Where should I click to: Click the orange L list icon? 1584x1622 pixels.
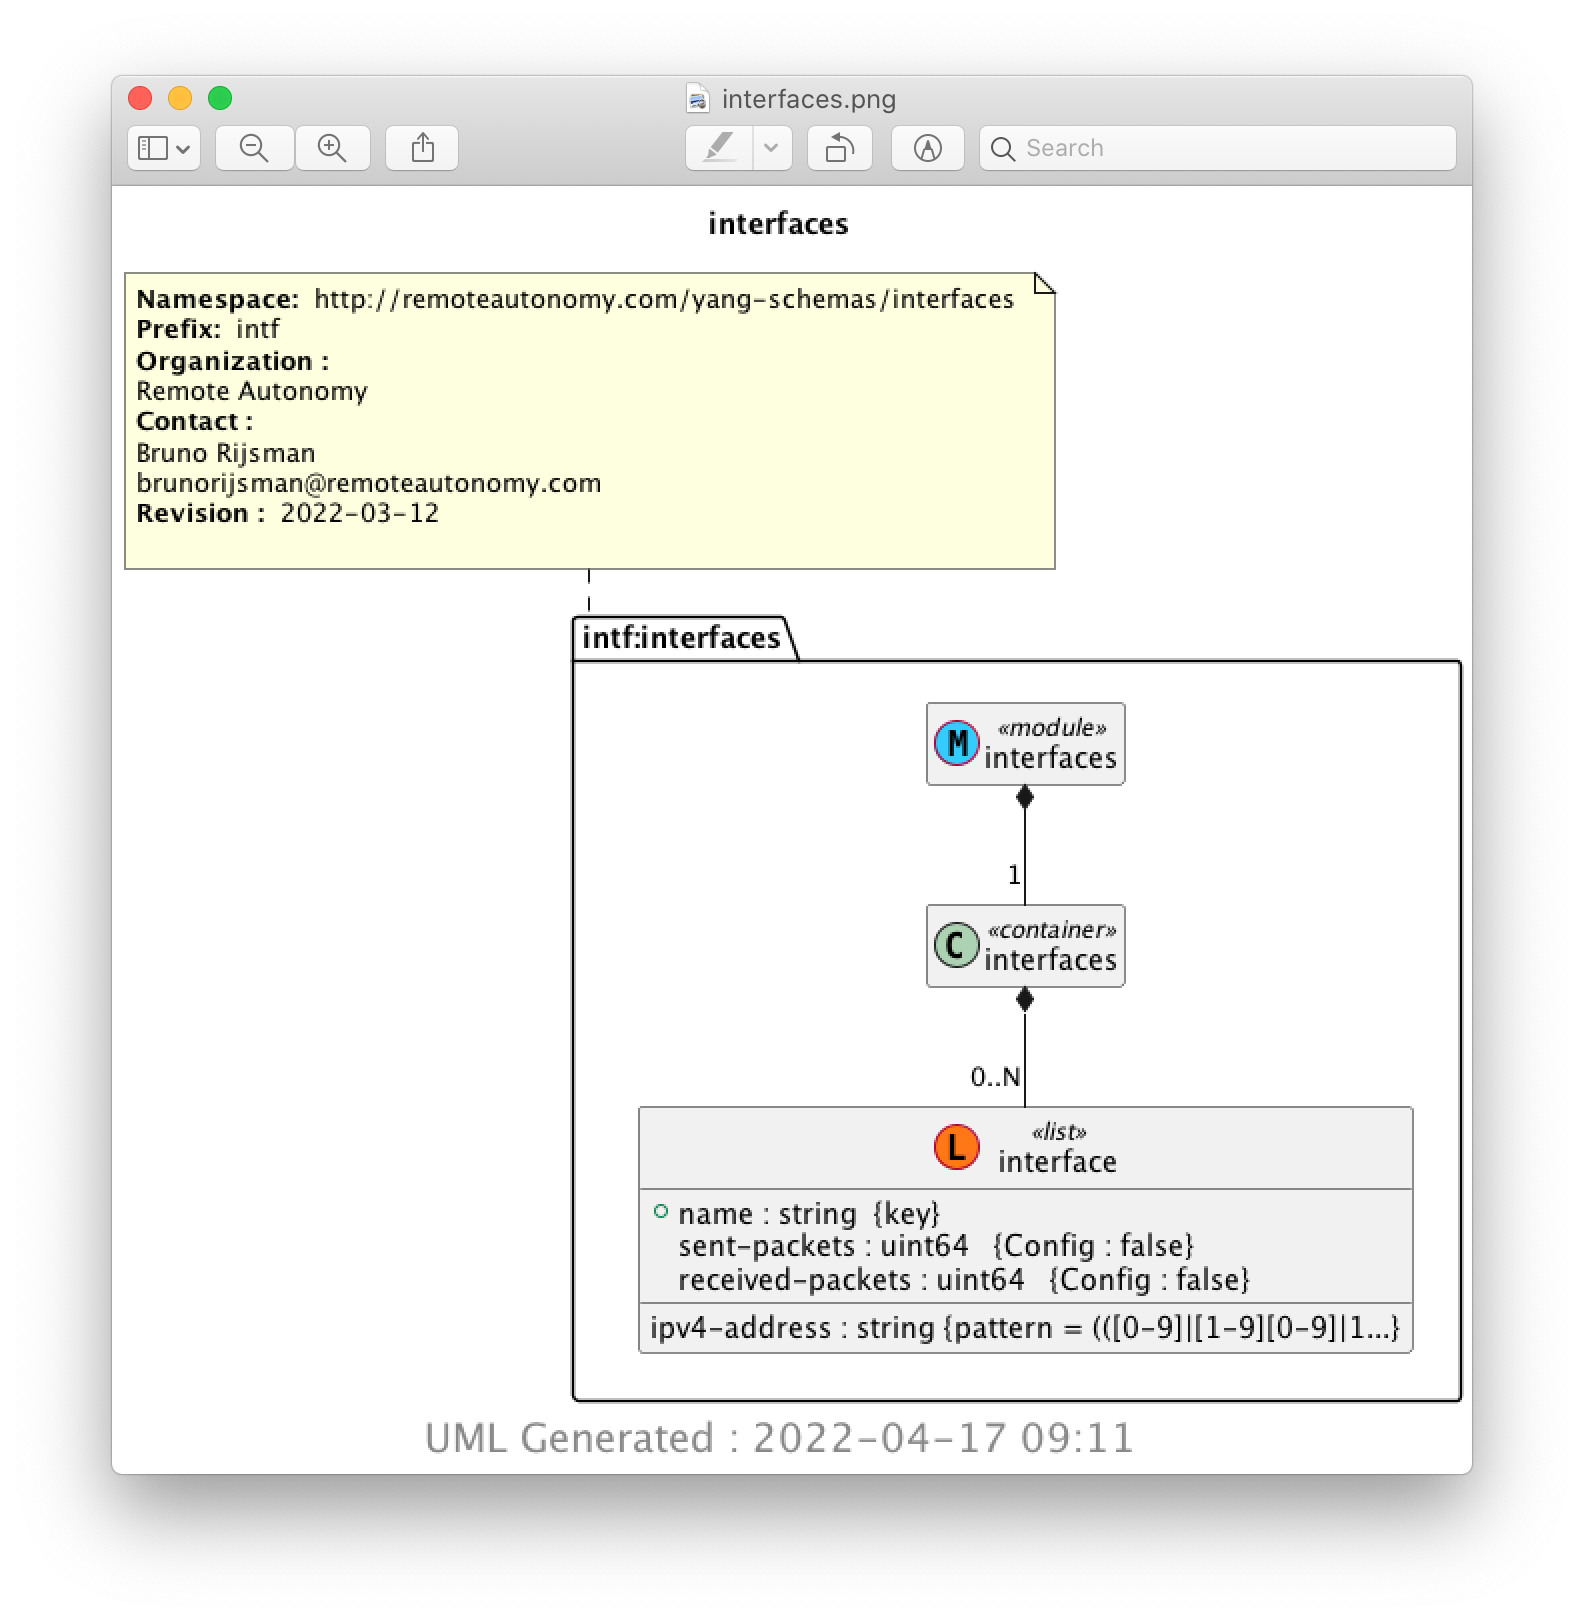coord(957,1147)
